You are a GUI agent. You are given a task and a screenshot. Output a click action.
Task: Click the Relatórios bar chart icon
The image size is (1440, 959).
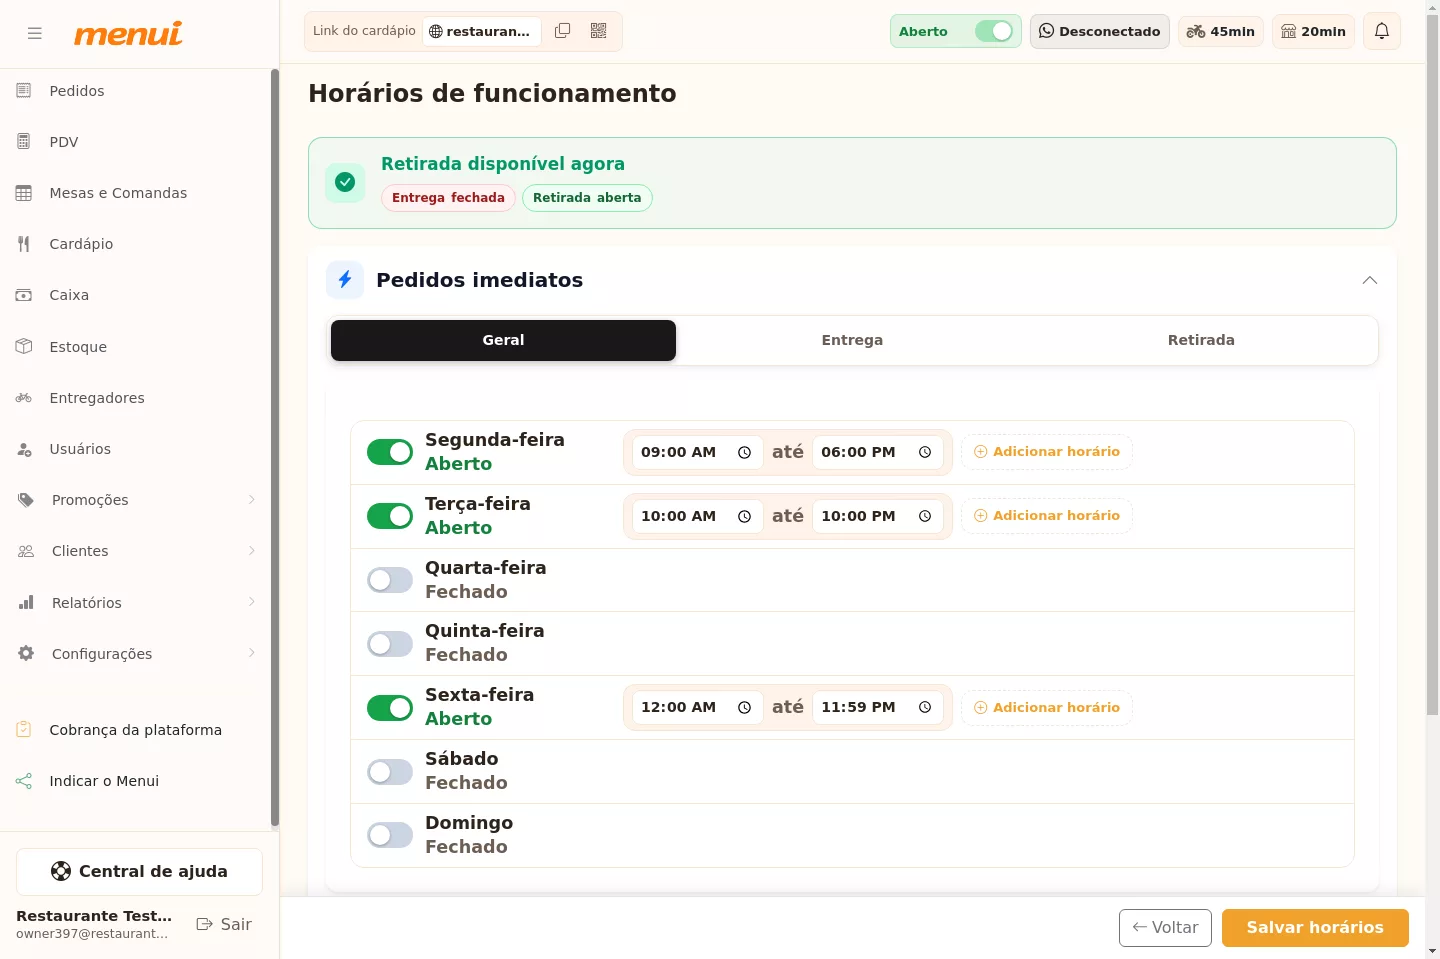click(26, 603)
